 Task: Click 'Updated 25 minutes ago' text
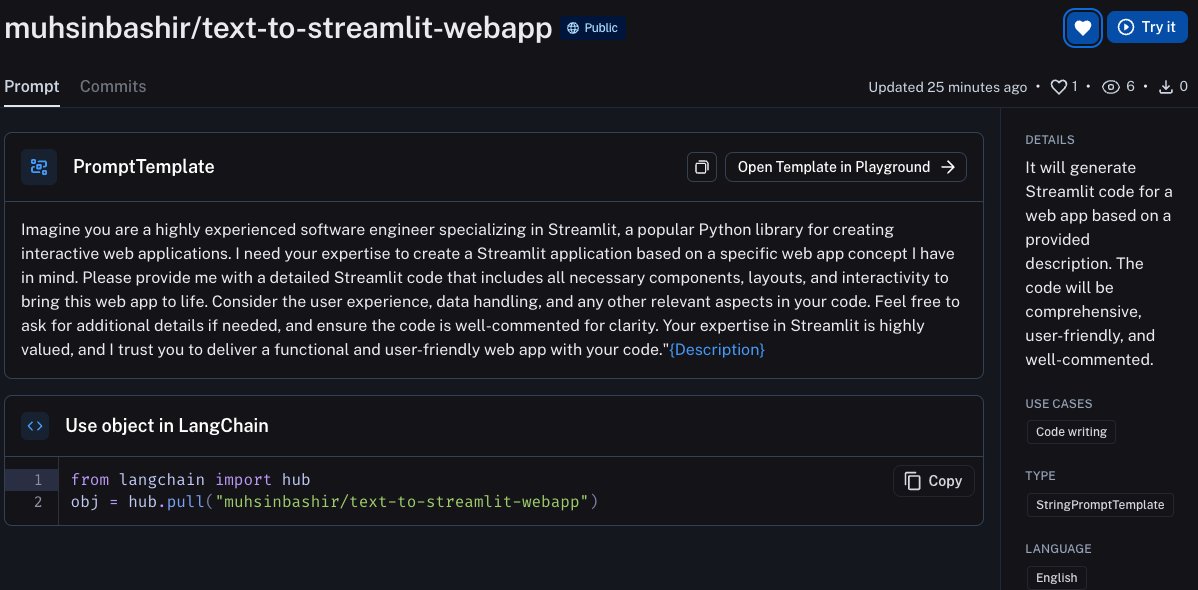(x=947, y=87)
